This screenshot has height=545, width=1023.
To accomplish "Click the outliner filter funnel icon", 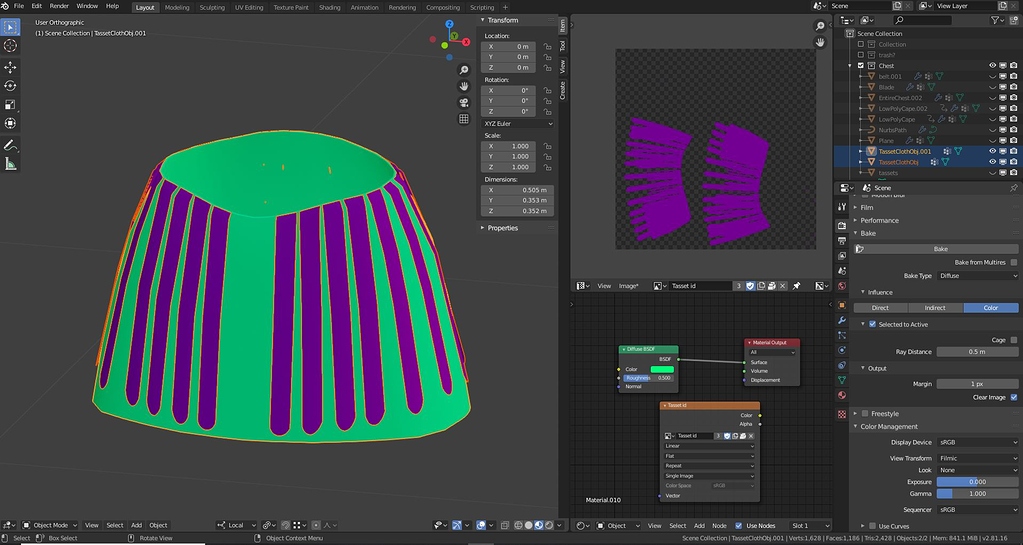I will point(996,20).
